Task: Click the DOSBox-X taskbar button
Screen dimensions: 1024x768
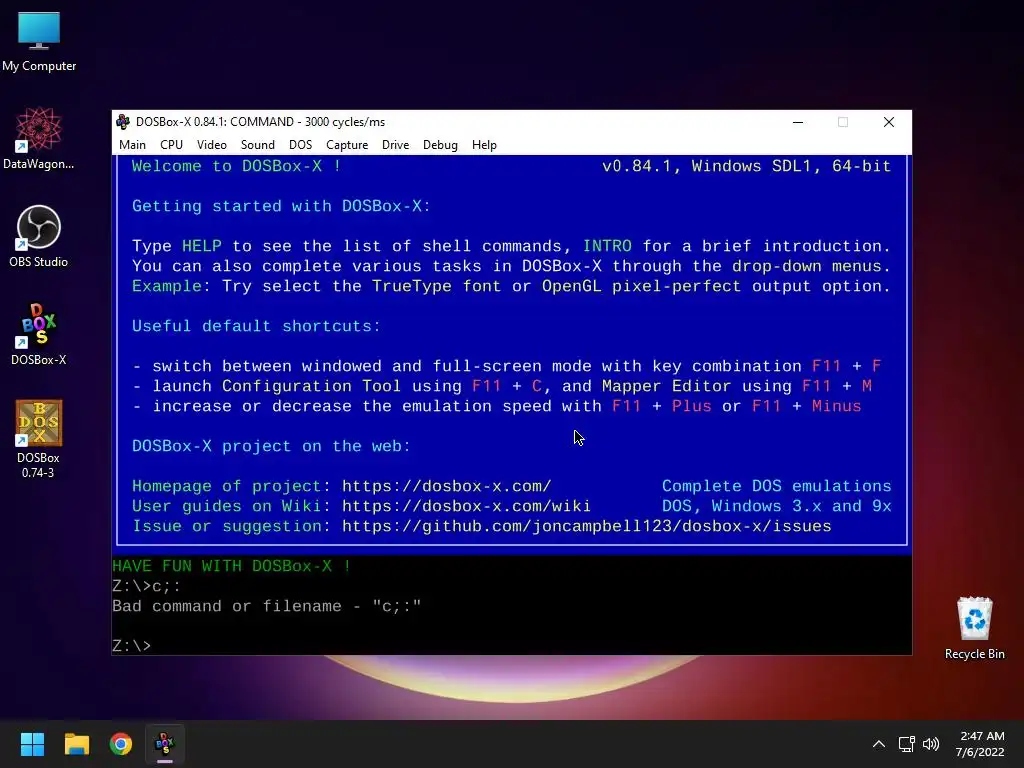Action: 165,744
